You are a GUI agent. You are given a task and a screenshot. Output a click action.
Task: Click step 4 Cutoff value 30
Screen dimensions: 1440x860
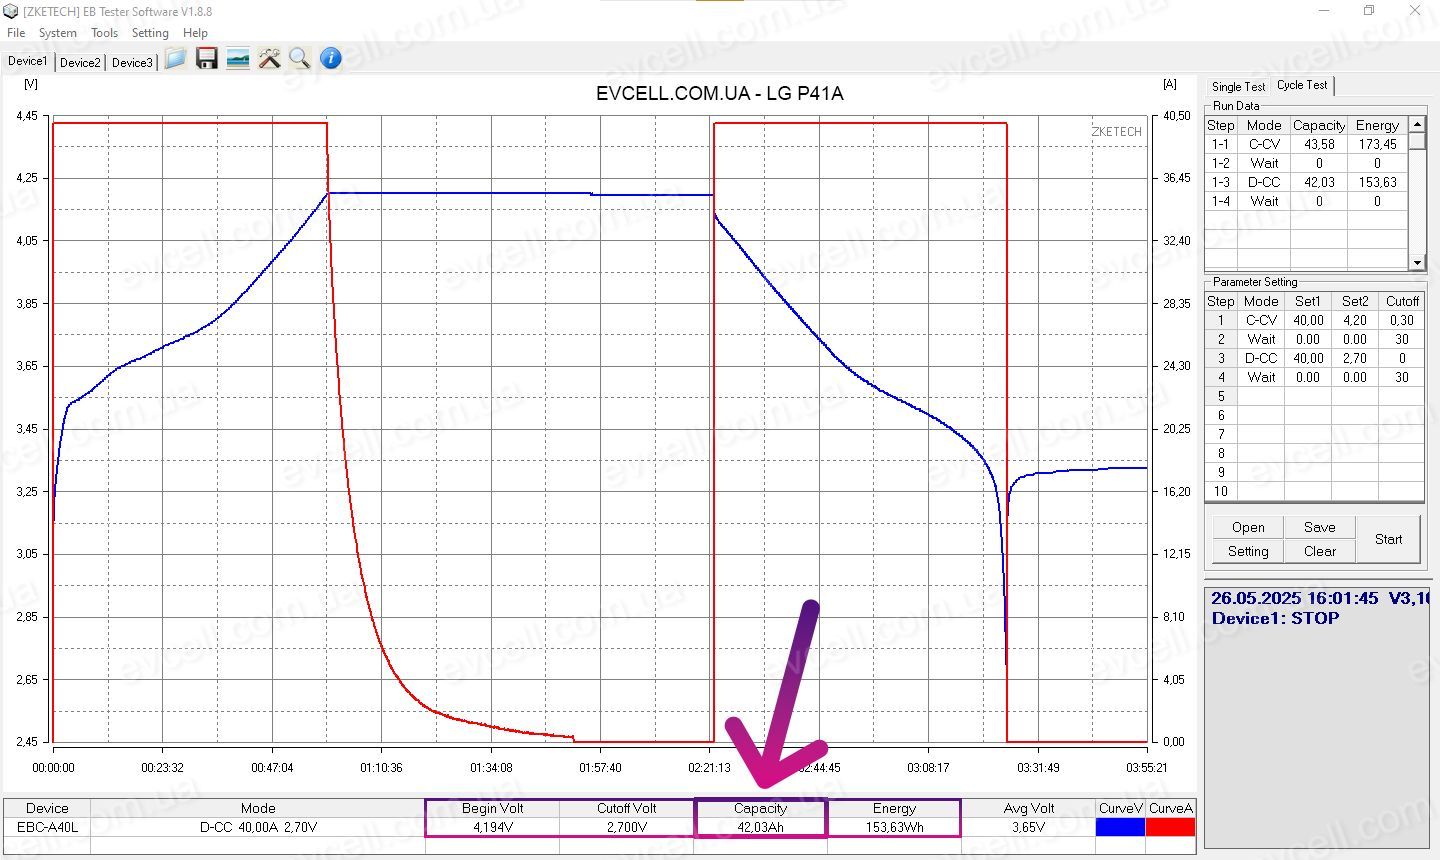tap(1402, 377)
